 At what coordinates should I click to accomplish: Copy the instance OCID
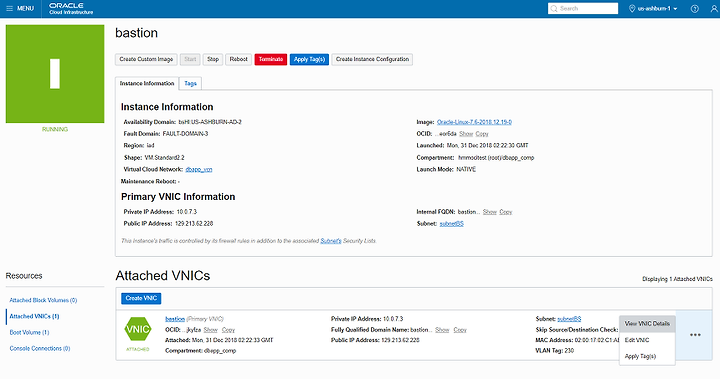pos(482,134)
